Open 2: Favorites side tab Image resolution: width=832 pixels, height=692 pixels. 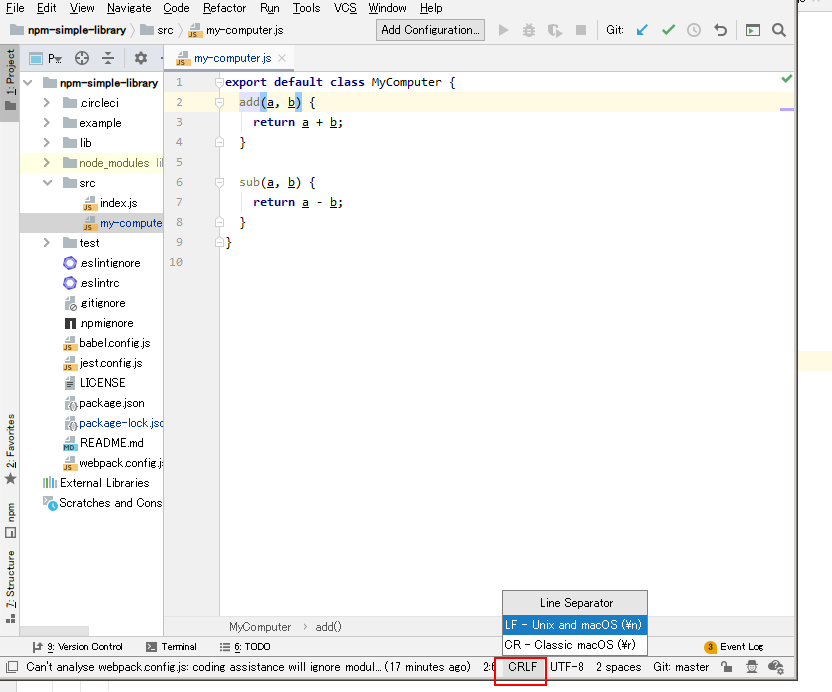pos(10,450)
